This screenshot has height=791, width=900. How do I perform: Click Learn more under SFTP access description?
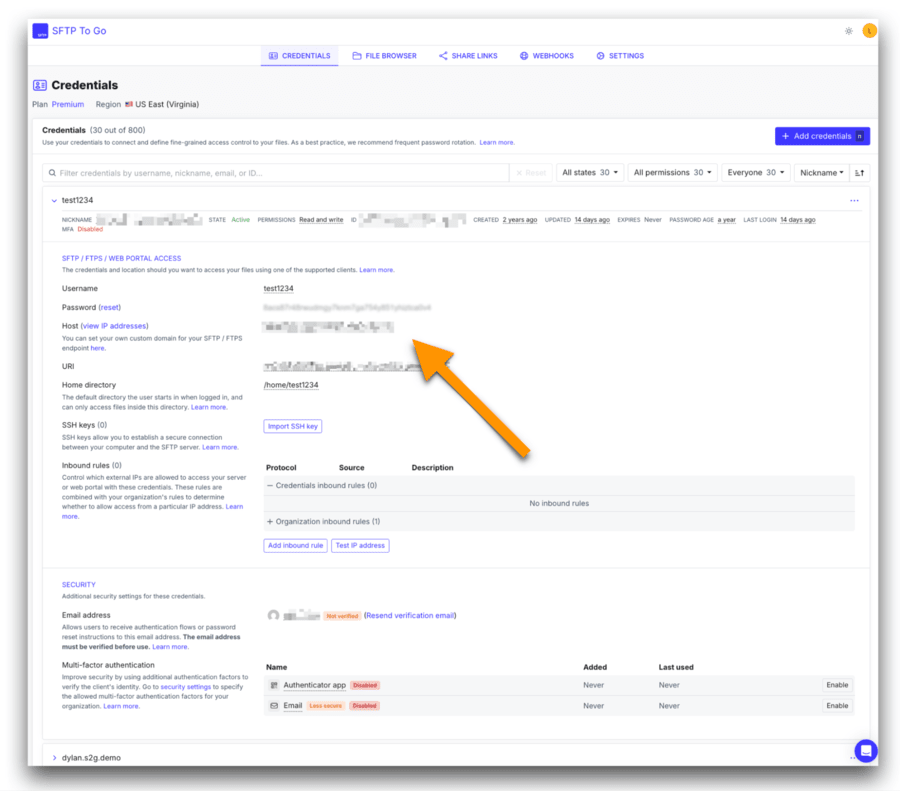click(376, 270)
